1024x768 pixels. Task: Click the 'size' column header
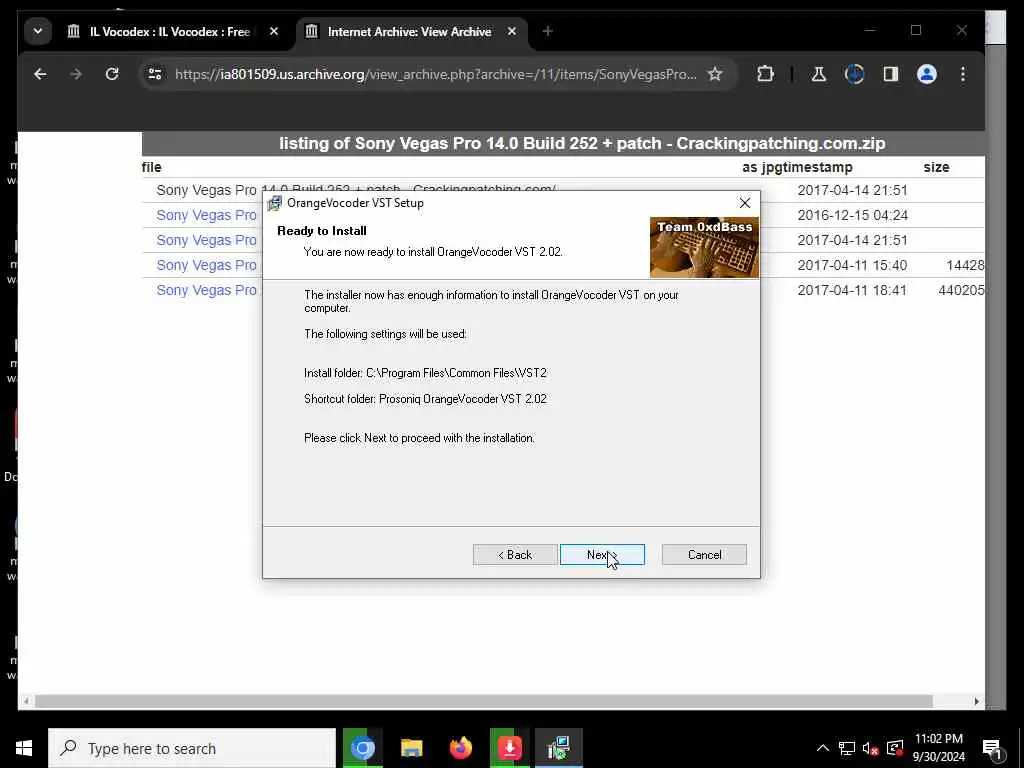click(x=936, y=167)
